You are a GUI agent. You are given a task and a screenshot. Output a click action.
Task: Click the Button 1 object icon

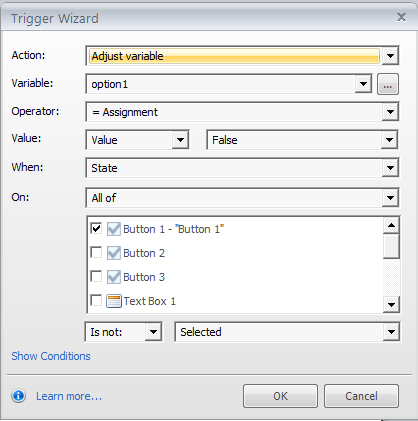pyautogui.click(x=114, y=229)
